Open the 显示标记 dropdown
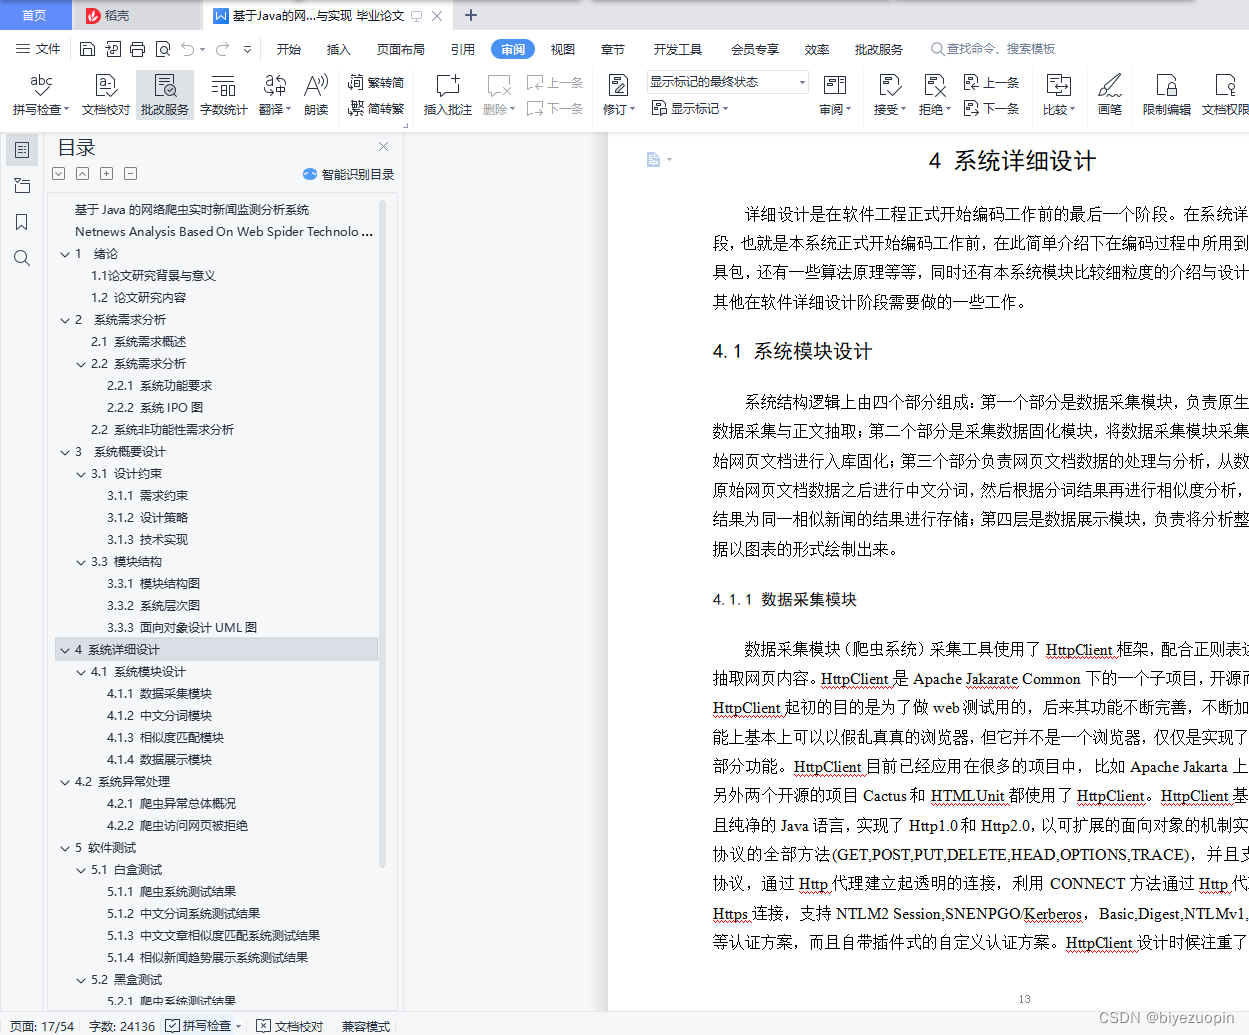Viewport: 1249px width, 1035px height. [690, 108]
